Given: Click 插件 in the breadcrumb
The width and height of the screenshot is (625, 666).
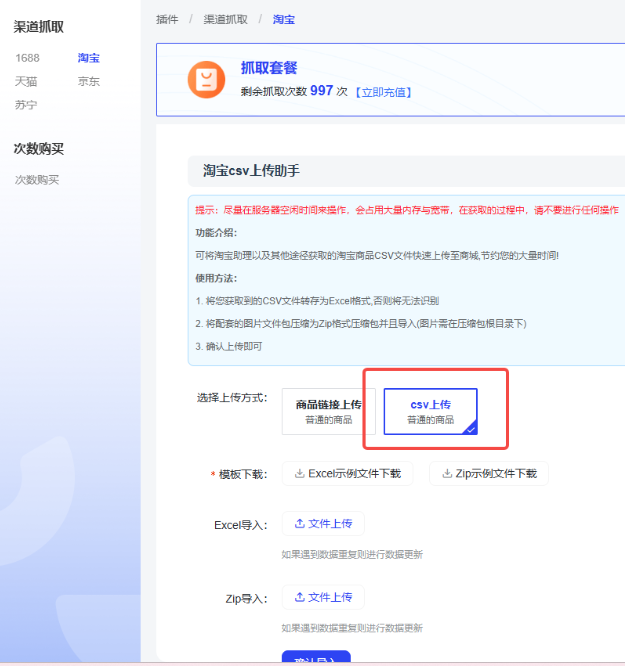Looking at the screenshot, I should pyautogui.click(x=167, y=19).
